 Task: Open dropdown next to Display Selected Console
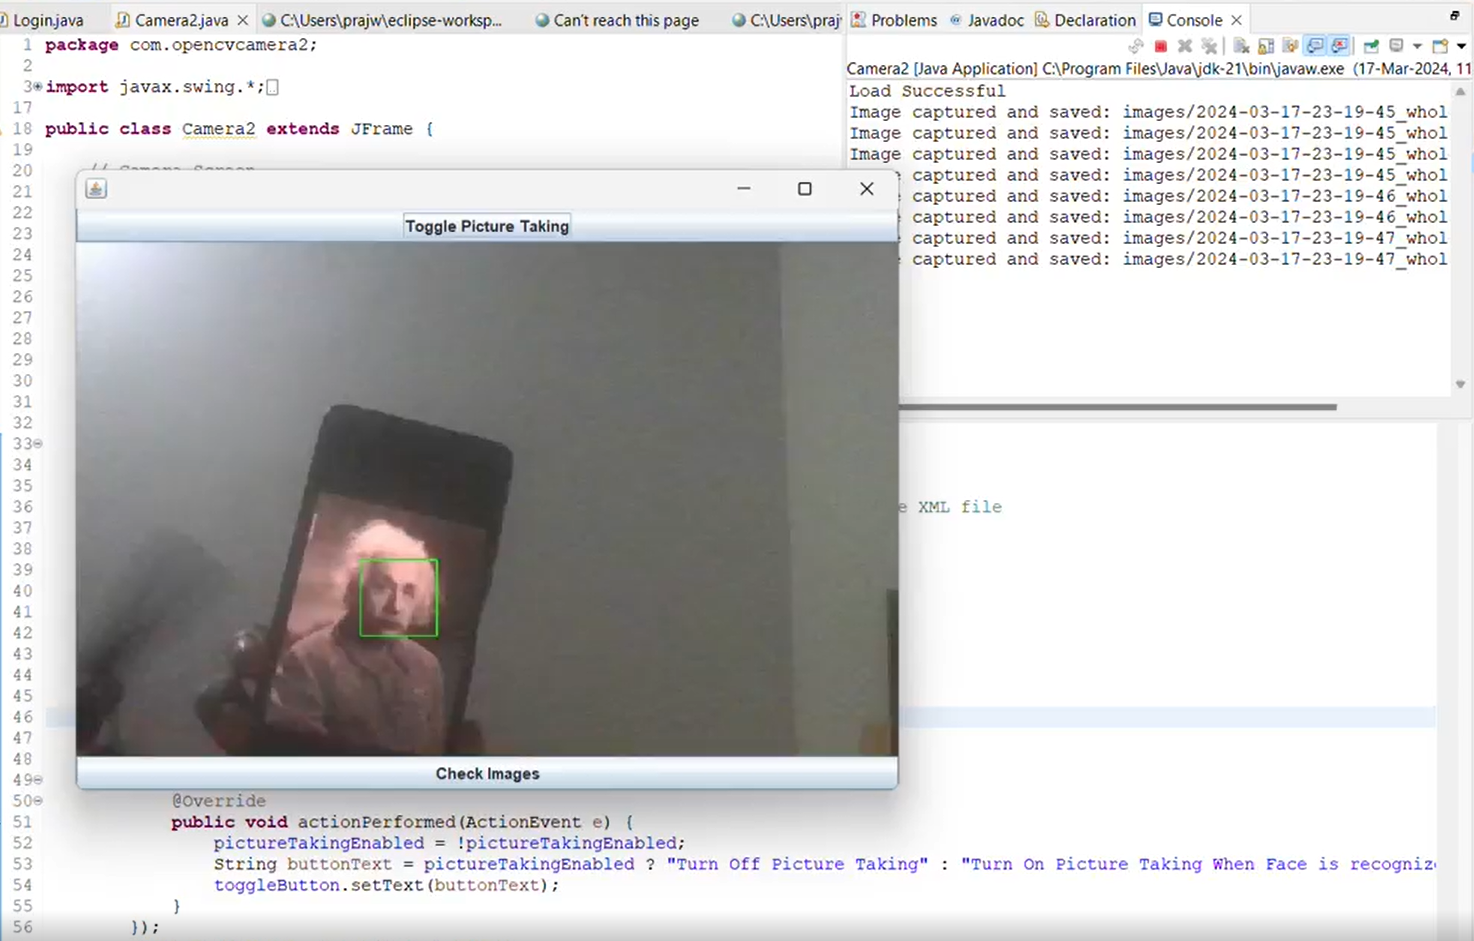tap(1417, 46)
